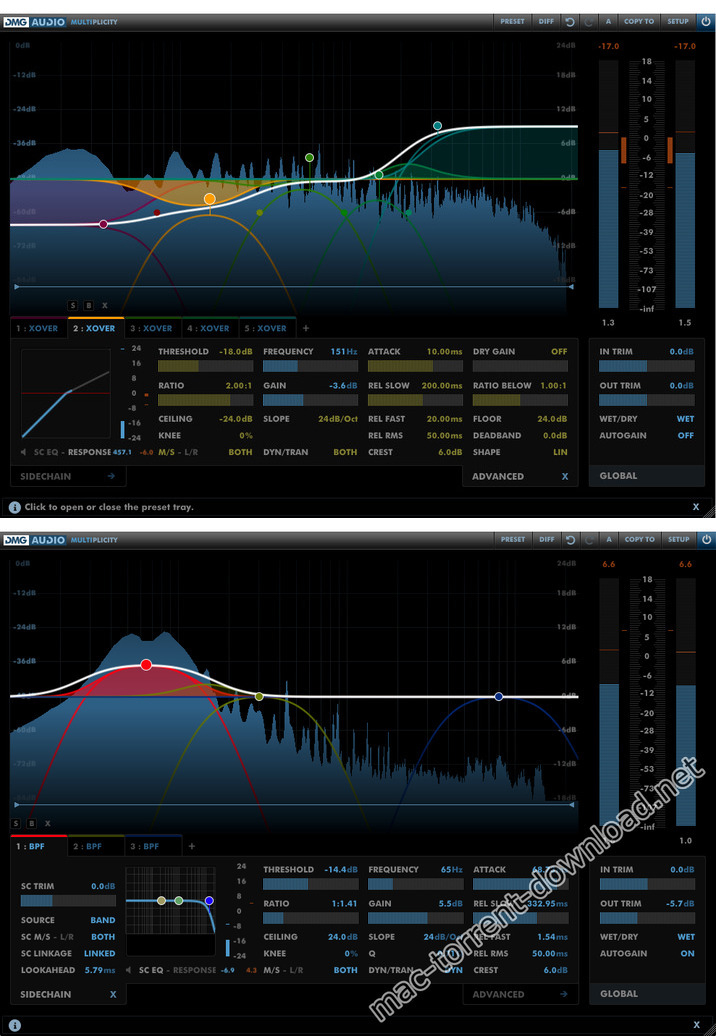716x1036 pixels.
Task: Switch to 4 : XOVER band tab
Action: click(209, 328)
